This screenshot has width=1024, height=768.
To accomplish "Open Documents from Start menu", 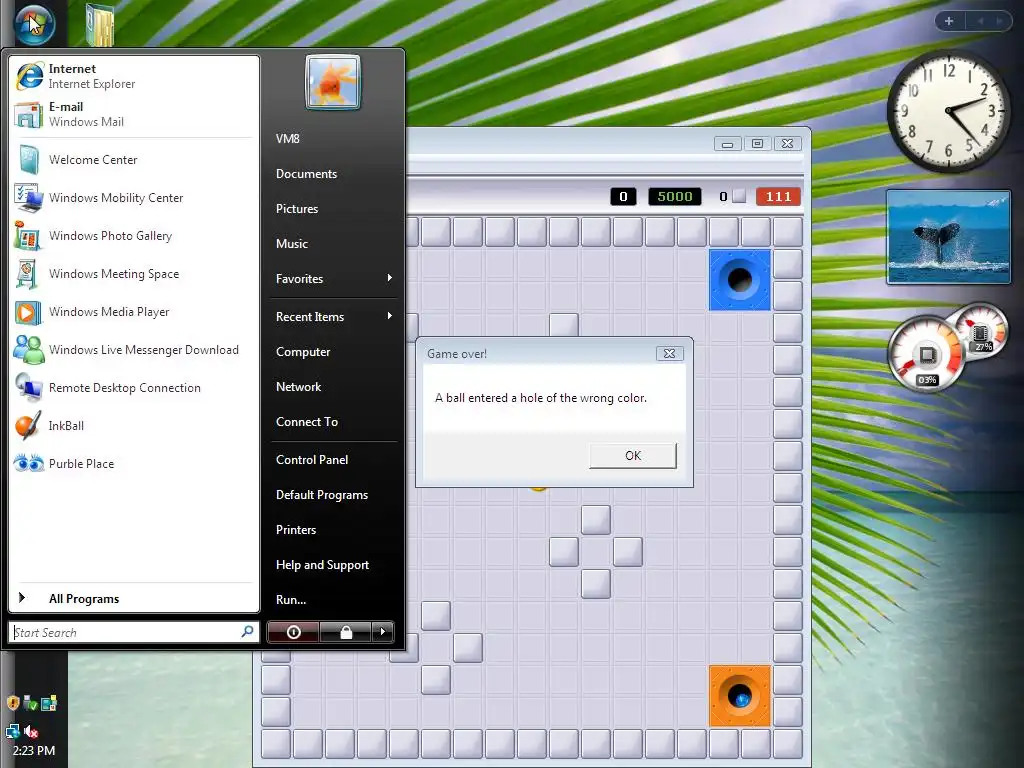I will click(x=306, y=174).
